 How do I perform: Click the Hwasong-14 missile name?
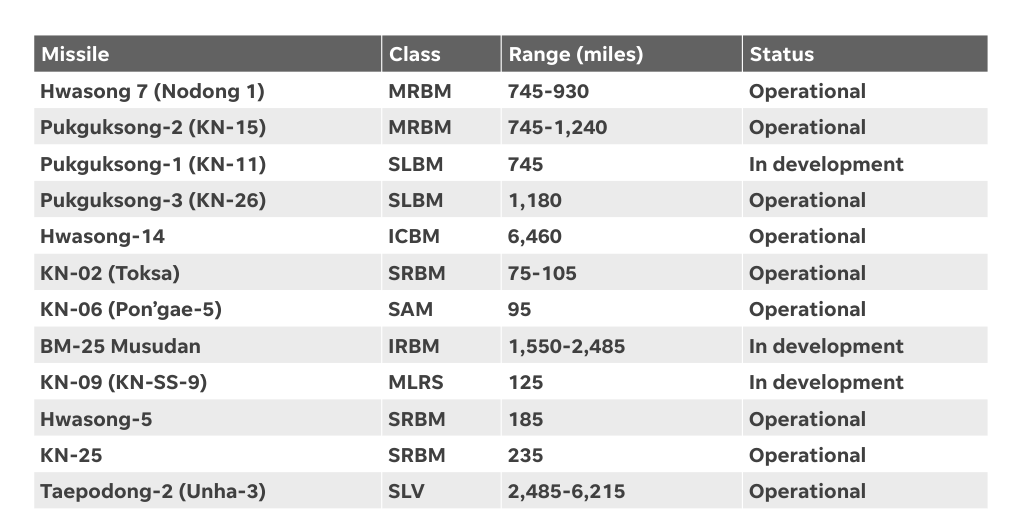(102, 237)
